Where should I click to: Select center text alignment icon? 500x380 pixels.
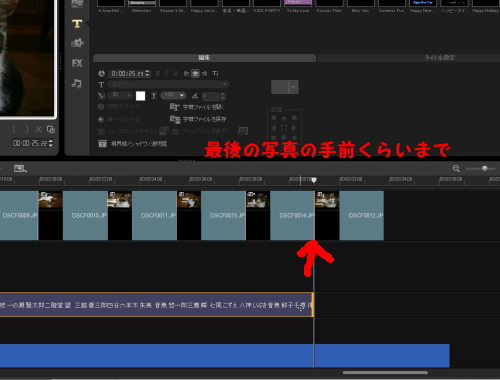[x=196, y=73]
